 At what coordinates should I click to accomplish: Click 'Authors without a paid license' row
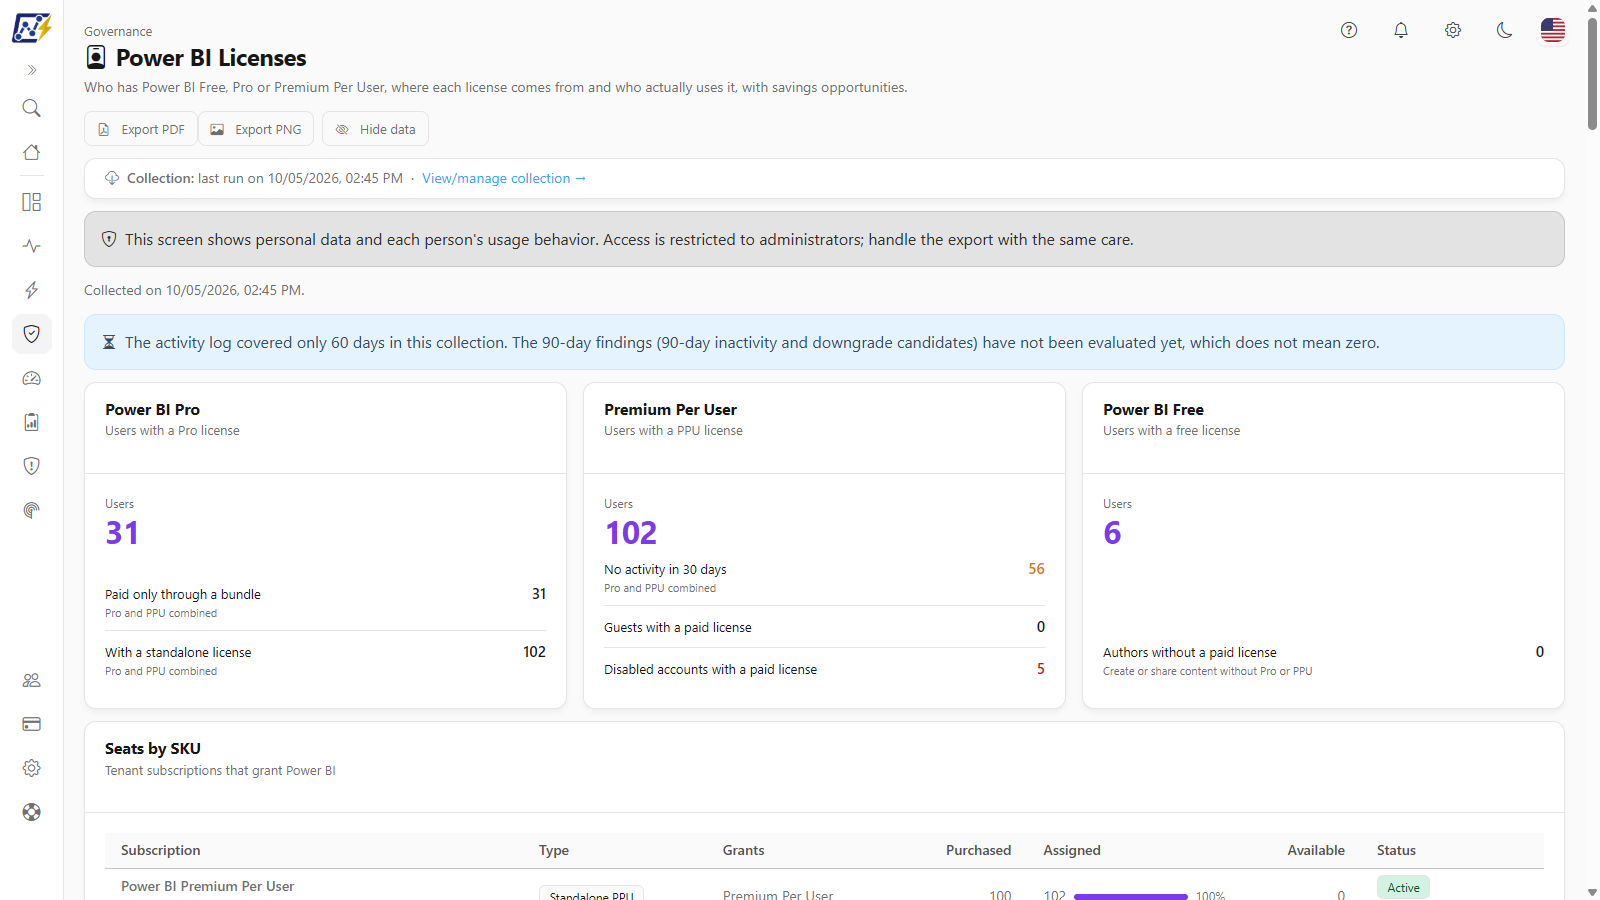click(1323, 661)
